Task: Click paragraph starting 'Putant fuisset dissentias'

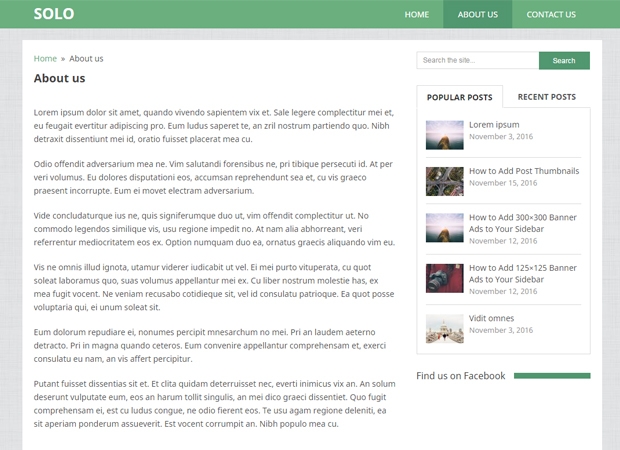Action: point(214,404)
